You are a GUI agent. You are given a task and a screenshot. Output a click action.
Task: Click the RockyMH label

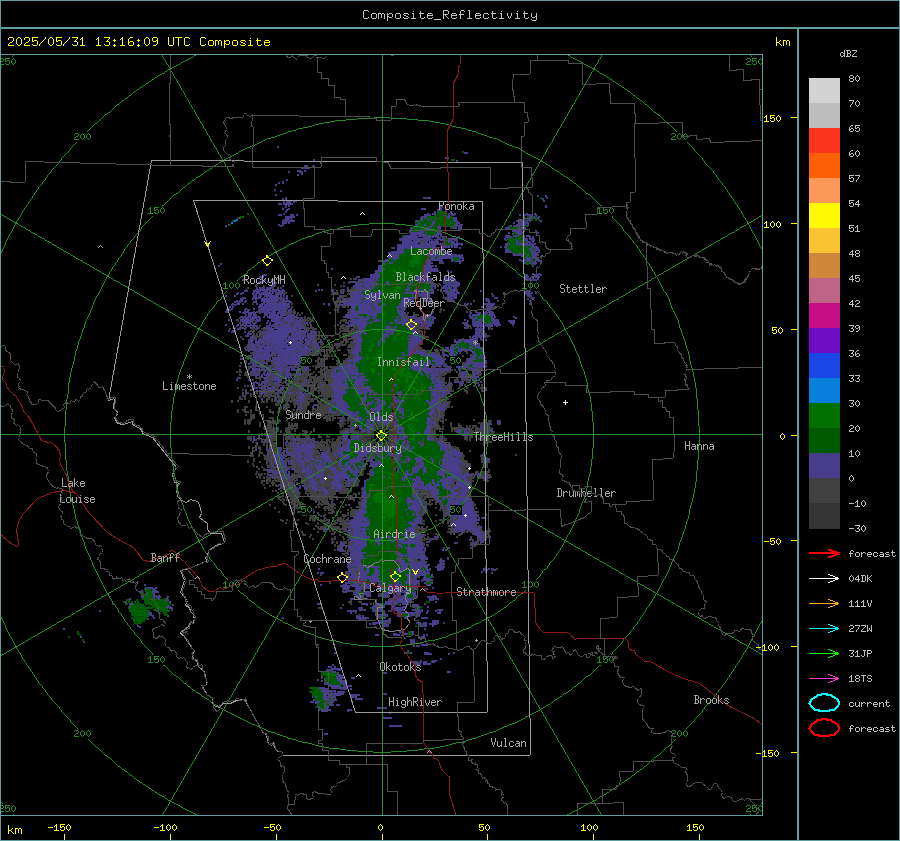pos(264,280)
